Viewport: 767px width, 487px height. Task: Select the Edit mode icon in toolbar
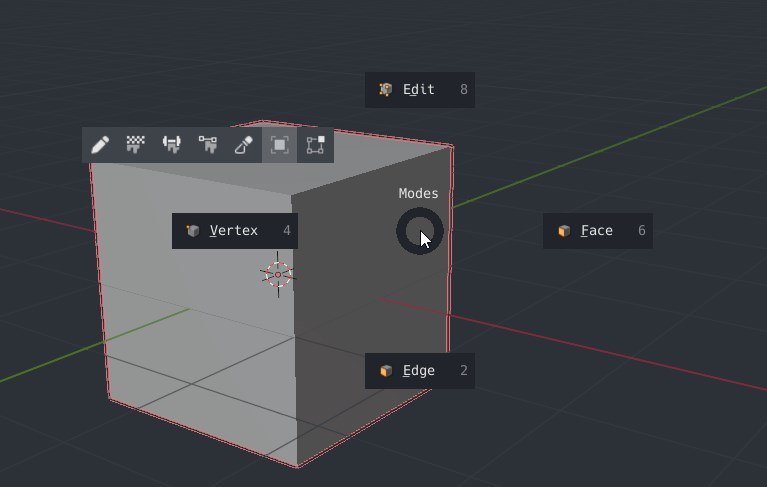point(316,145)
